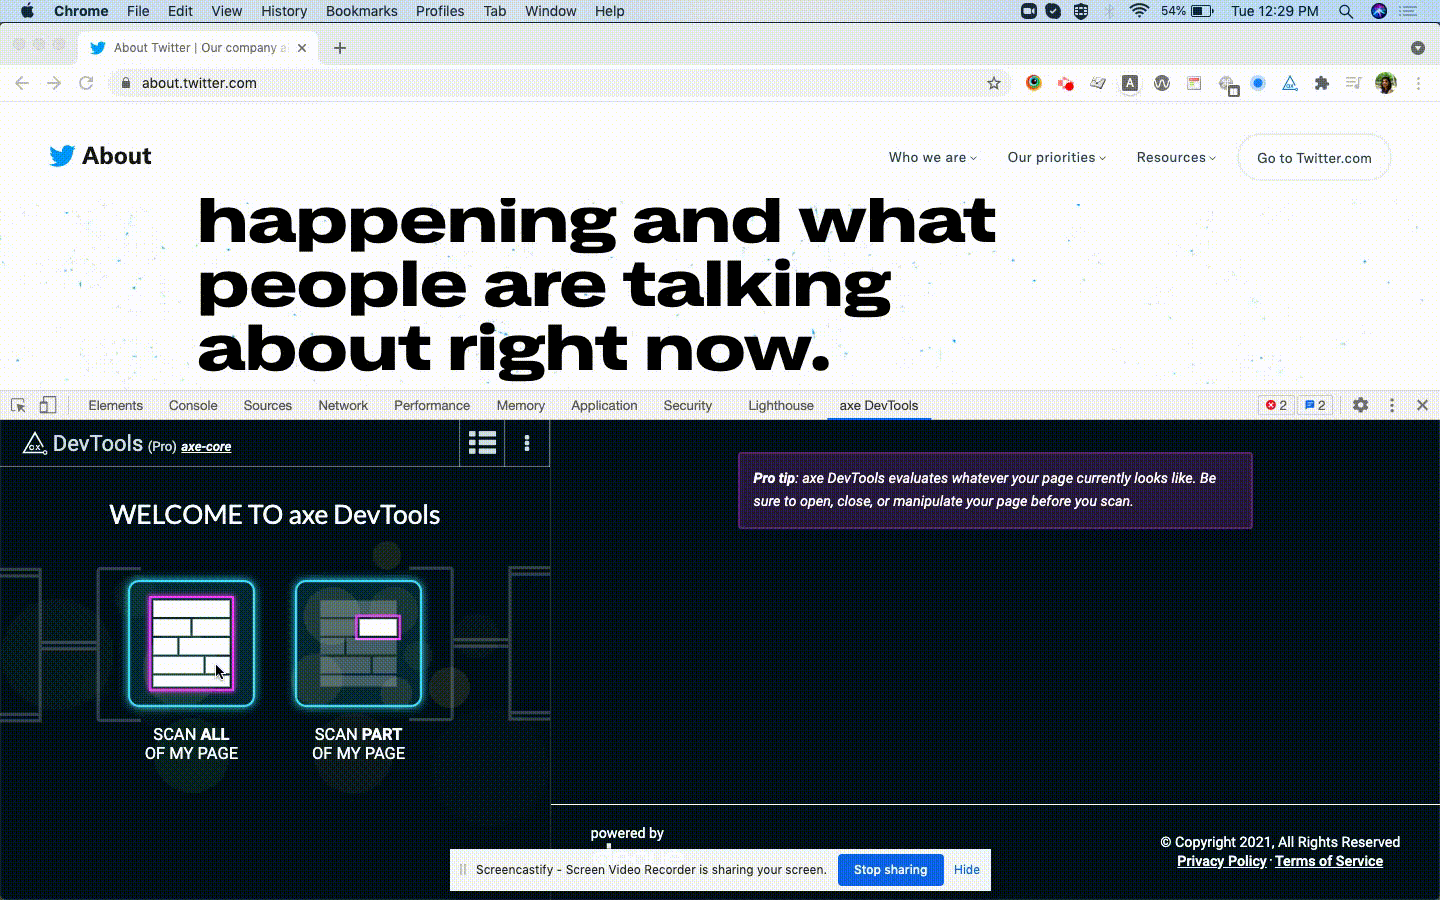Click the colorful eye extension icon
1440x900 pixels.
[1034, 83]
